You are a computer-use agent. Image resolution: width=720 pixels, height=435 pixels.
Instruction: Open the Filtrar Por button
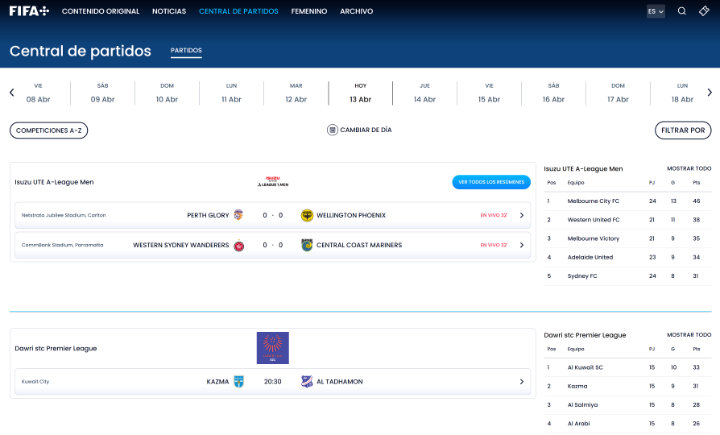[x=683, y=130]
